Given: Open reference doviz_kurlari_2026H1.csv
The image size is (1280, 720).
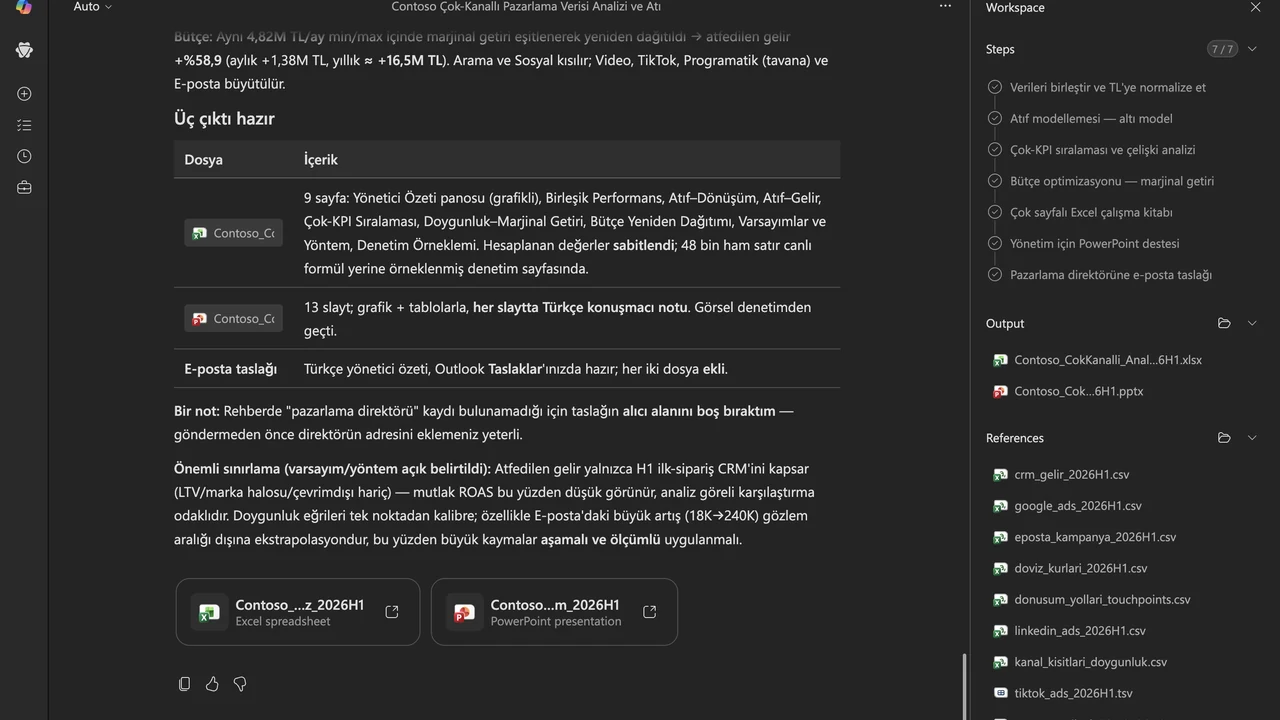Looking at the screenshot, I should point(1080,568).
